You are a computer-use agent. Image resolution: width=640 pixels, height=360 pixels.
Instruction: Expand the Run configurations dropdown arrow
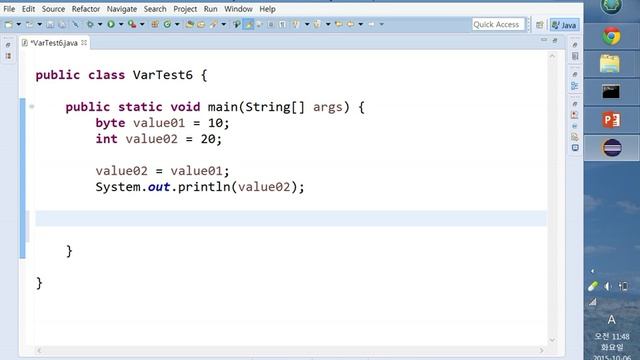(121, 24)
